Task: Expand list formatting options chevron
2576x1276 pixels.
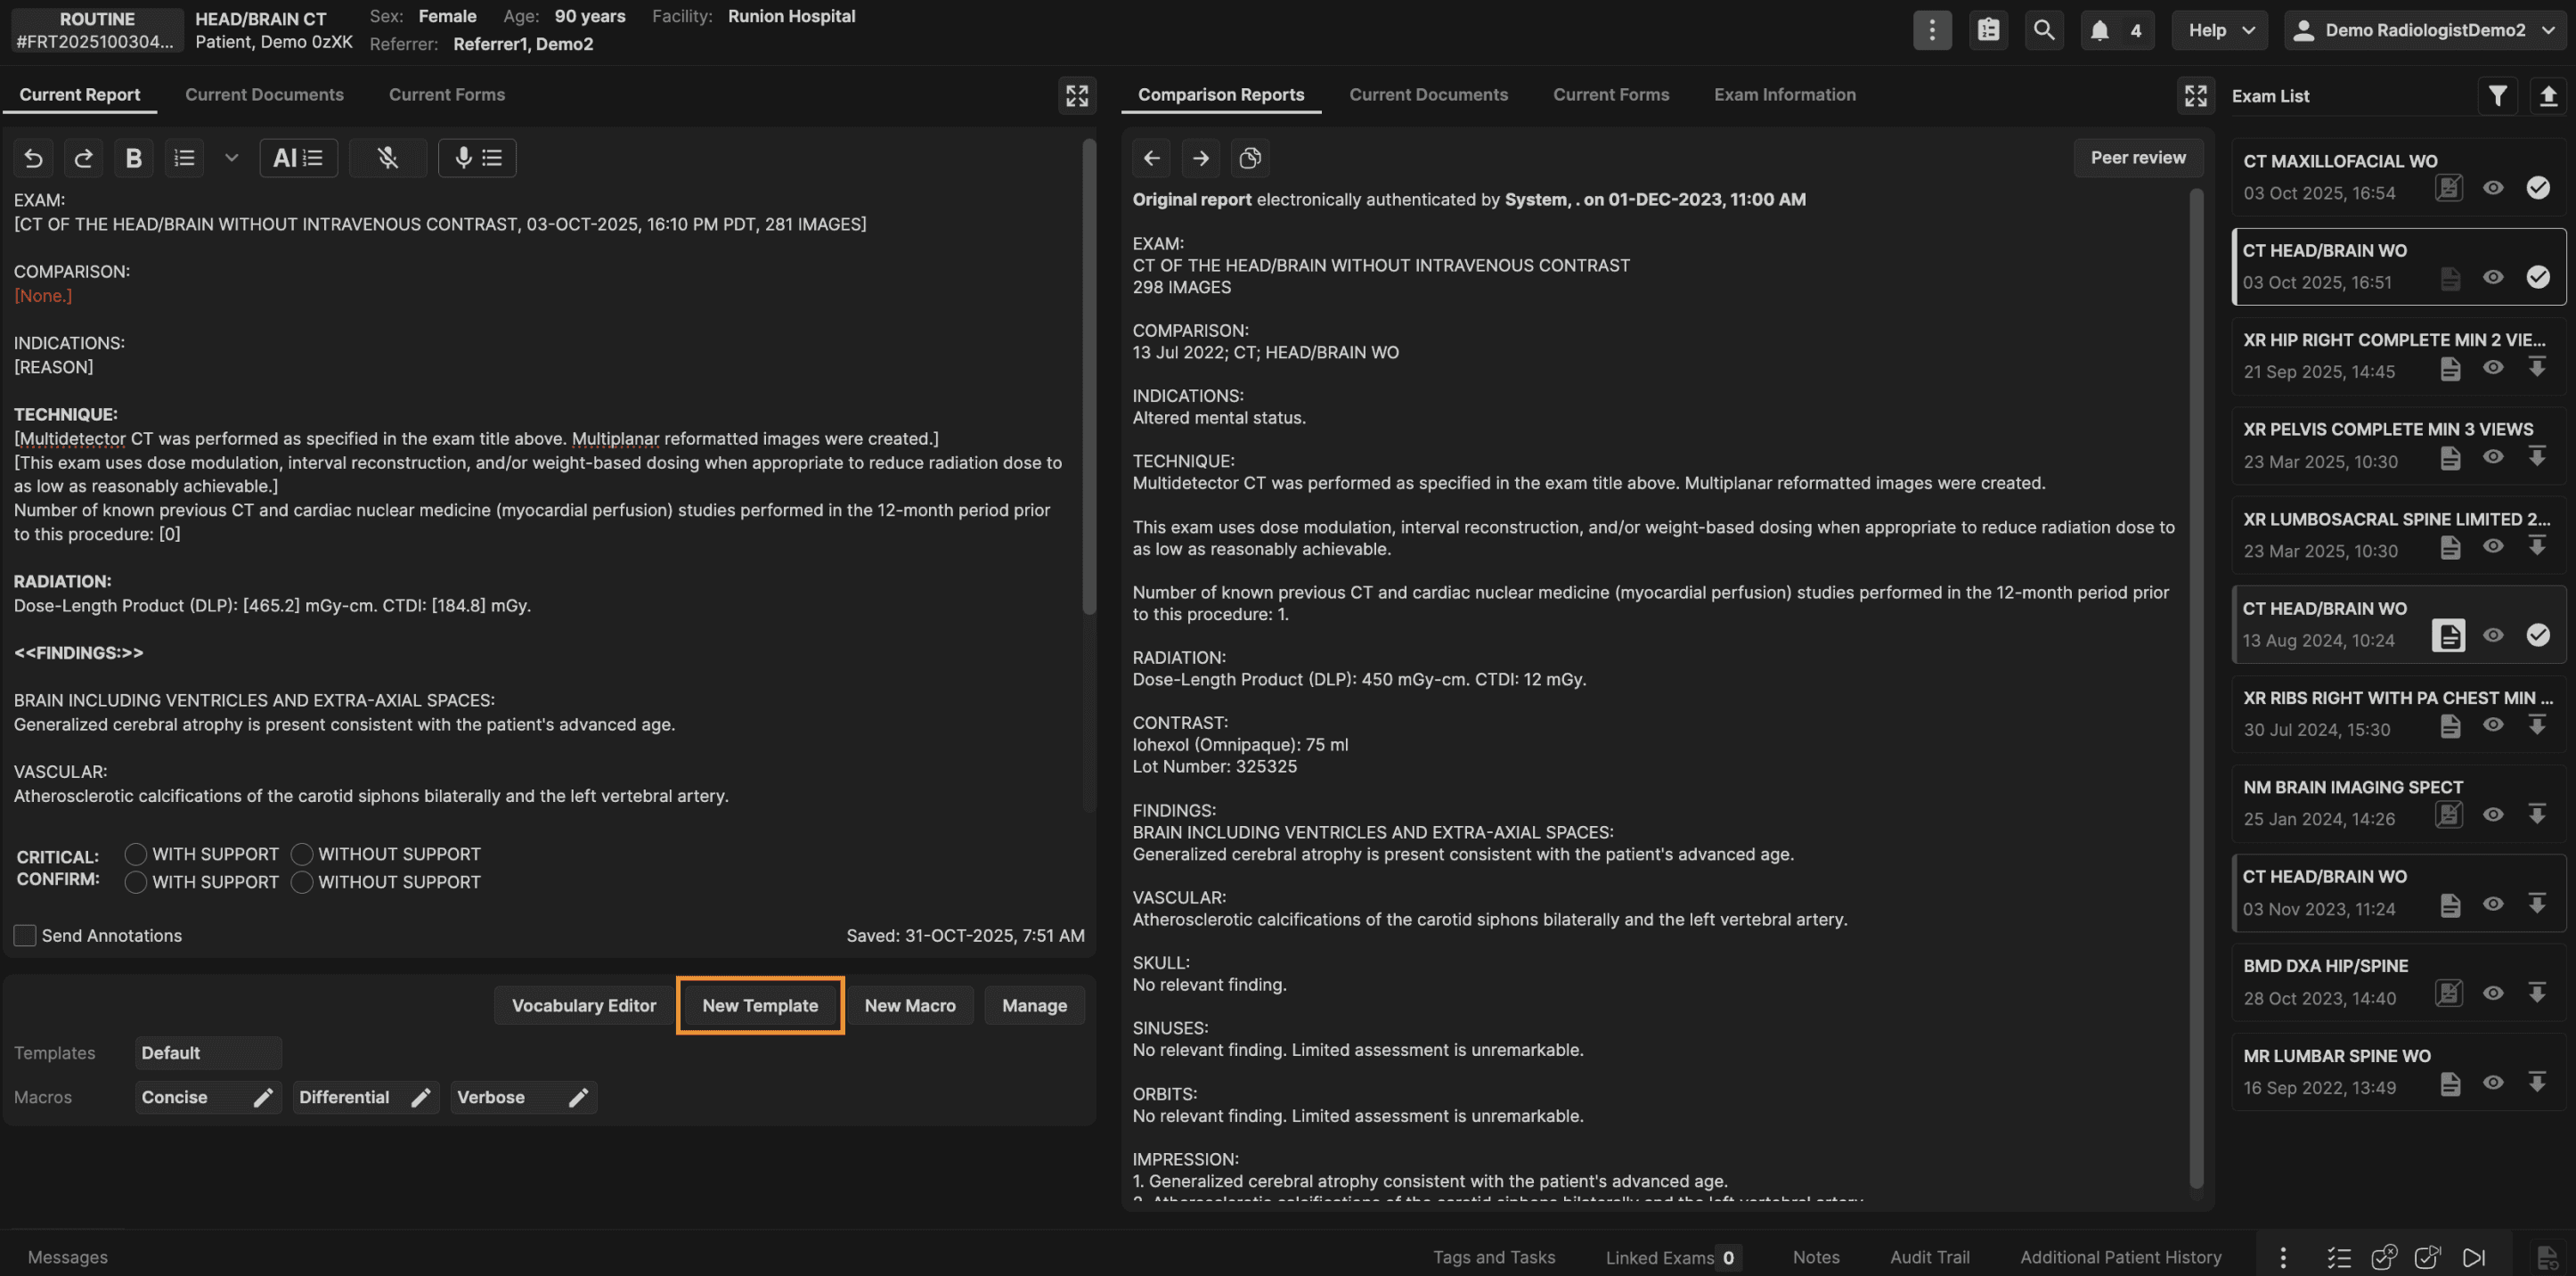Action: point(231,158)
